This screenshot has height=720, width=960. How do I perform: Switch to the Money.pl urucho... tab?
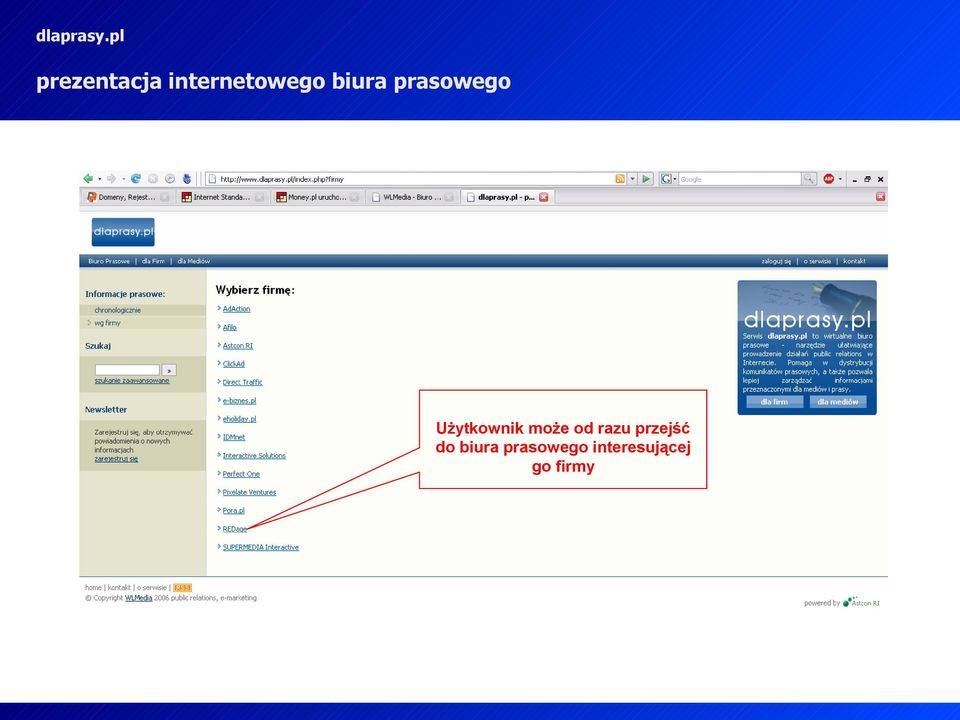(x=317, y=197)
